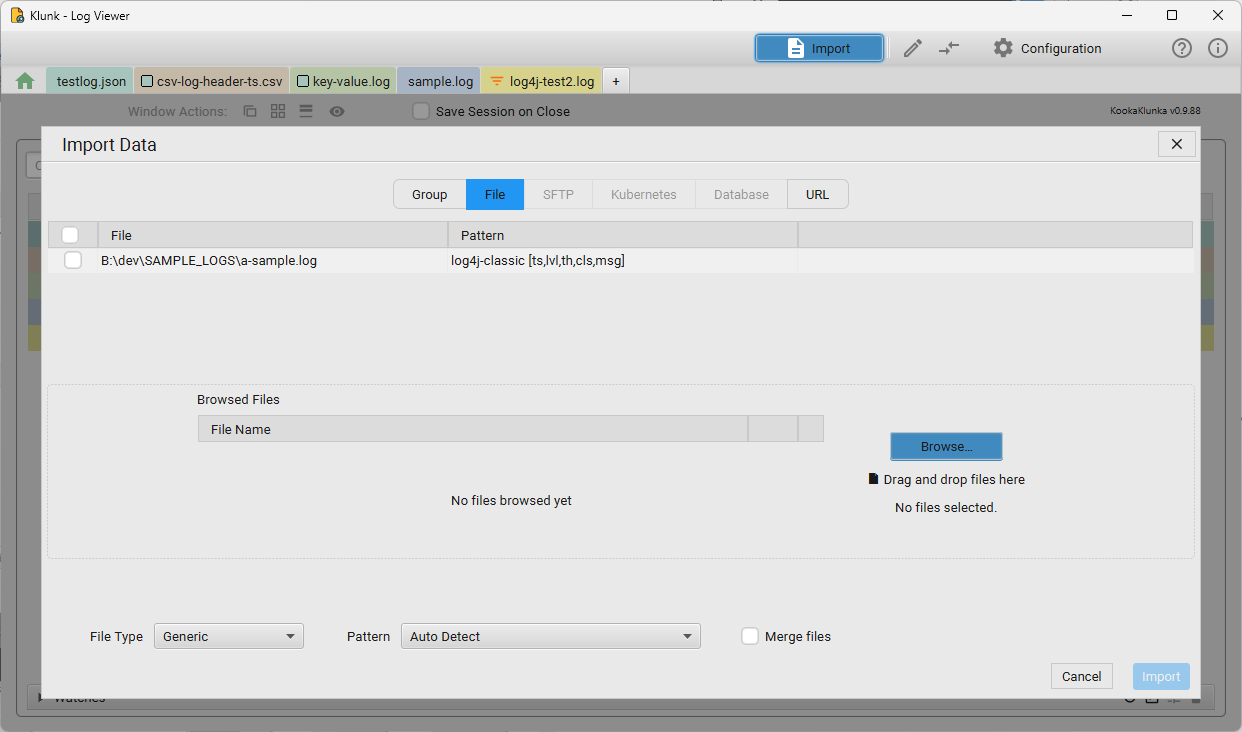Open the Pattern Auto Detect dropdown
Viewport: 1242px width, 732px height.
[x=551, y=636]
